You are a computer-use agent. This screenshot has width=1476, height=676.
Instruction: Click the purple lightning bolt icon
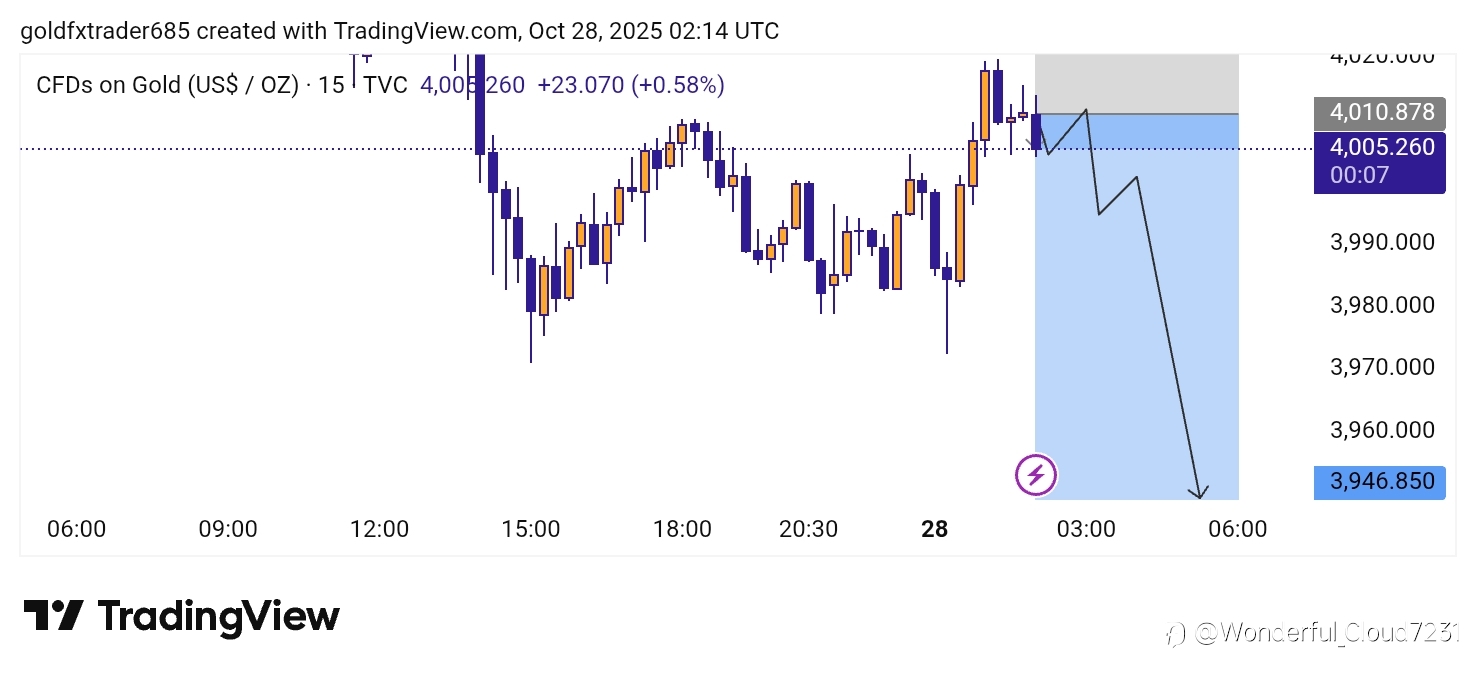click(x=1036, y=475)
